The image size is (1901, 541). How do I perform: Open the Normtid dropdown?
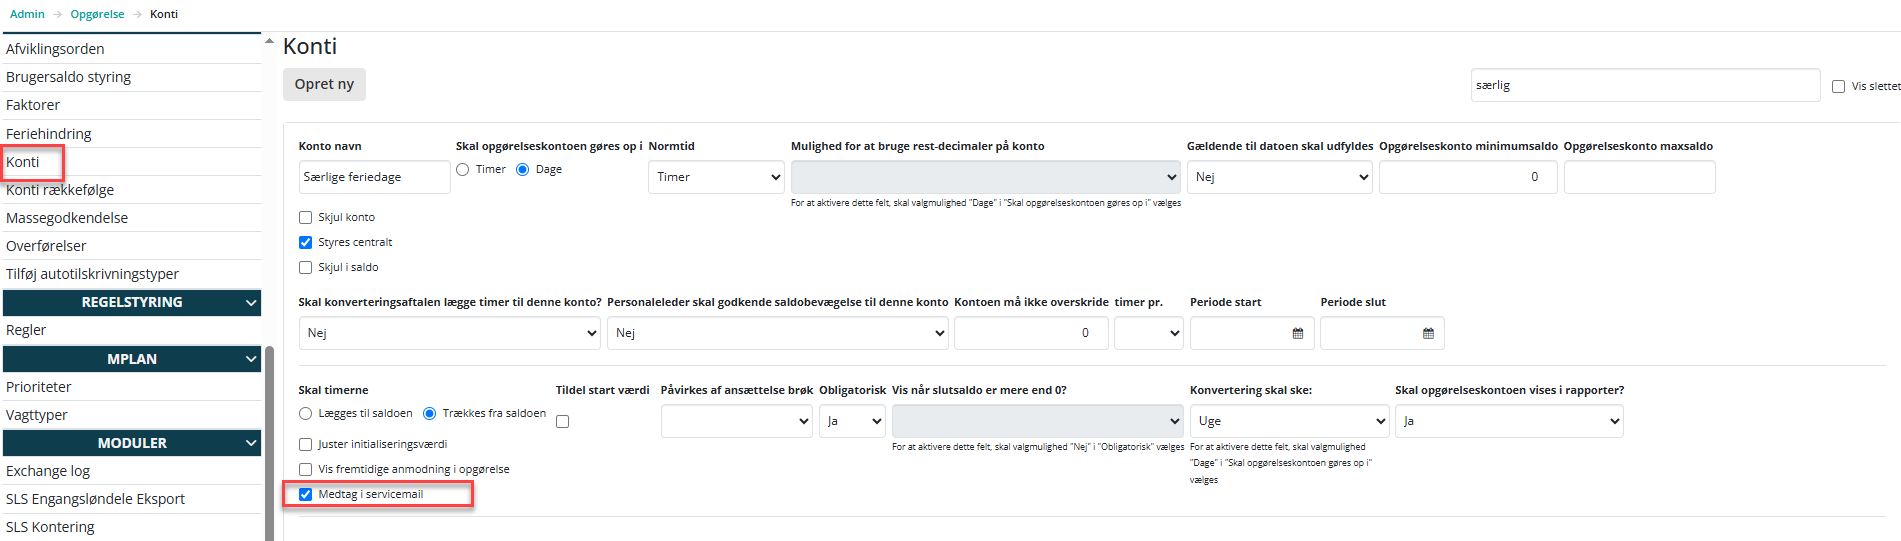[x=716, y=177]
